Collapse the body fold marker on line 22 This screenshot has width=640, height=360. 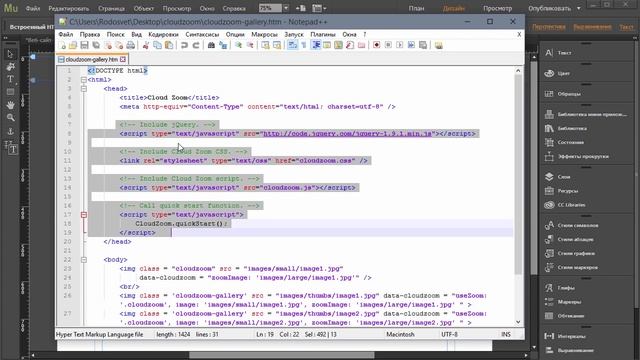[84, 260]
